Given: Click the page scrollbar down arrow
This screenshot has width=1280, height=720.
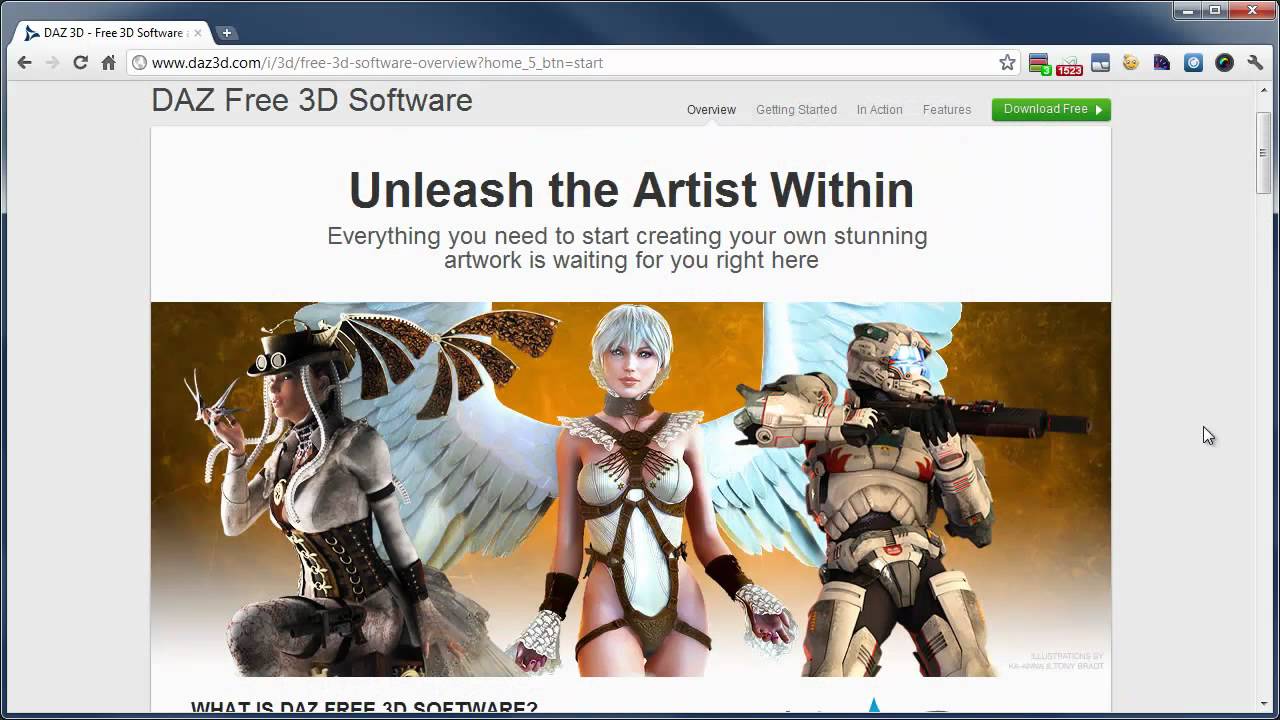Looking at the screenshot, I should [1263, 704].
